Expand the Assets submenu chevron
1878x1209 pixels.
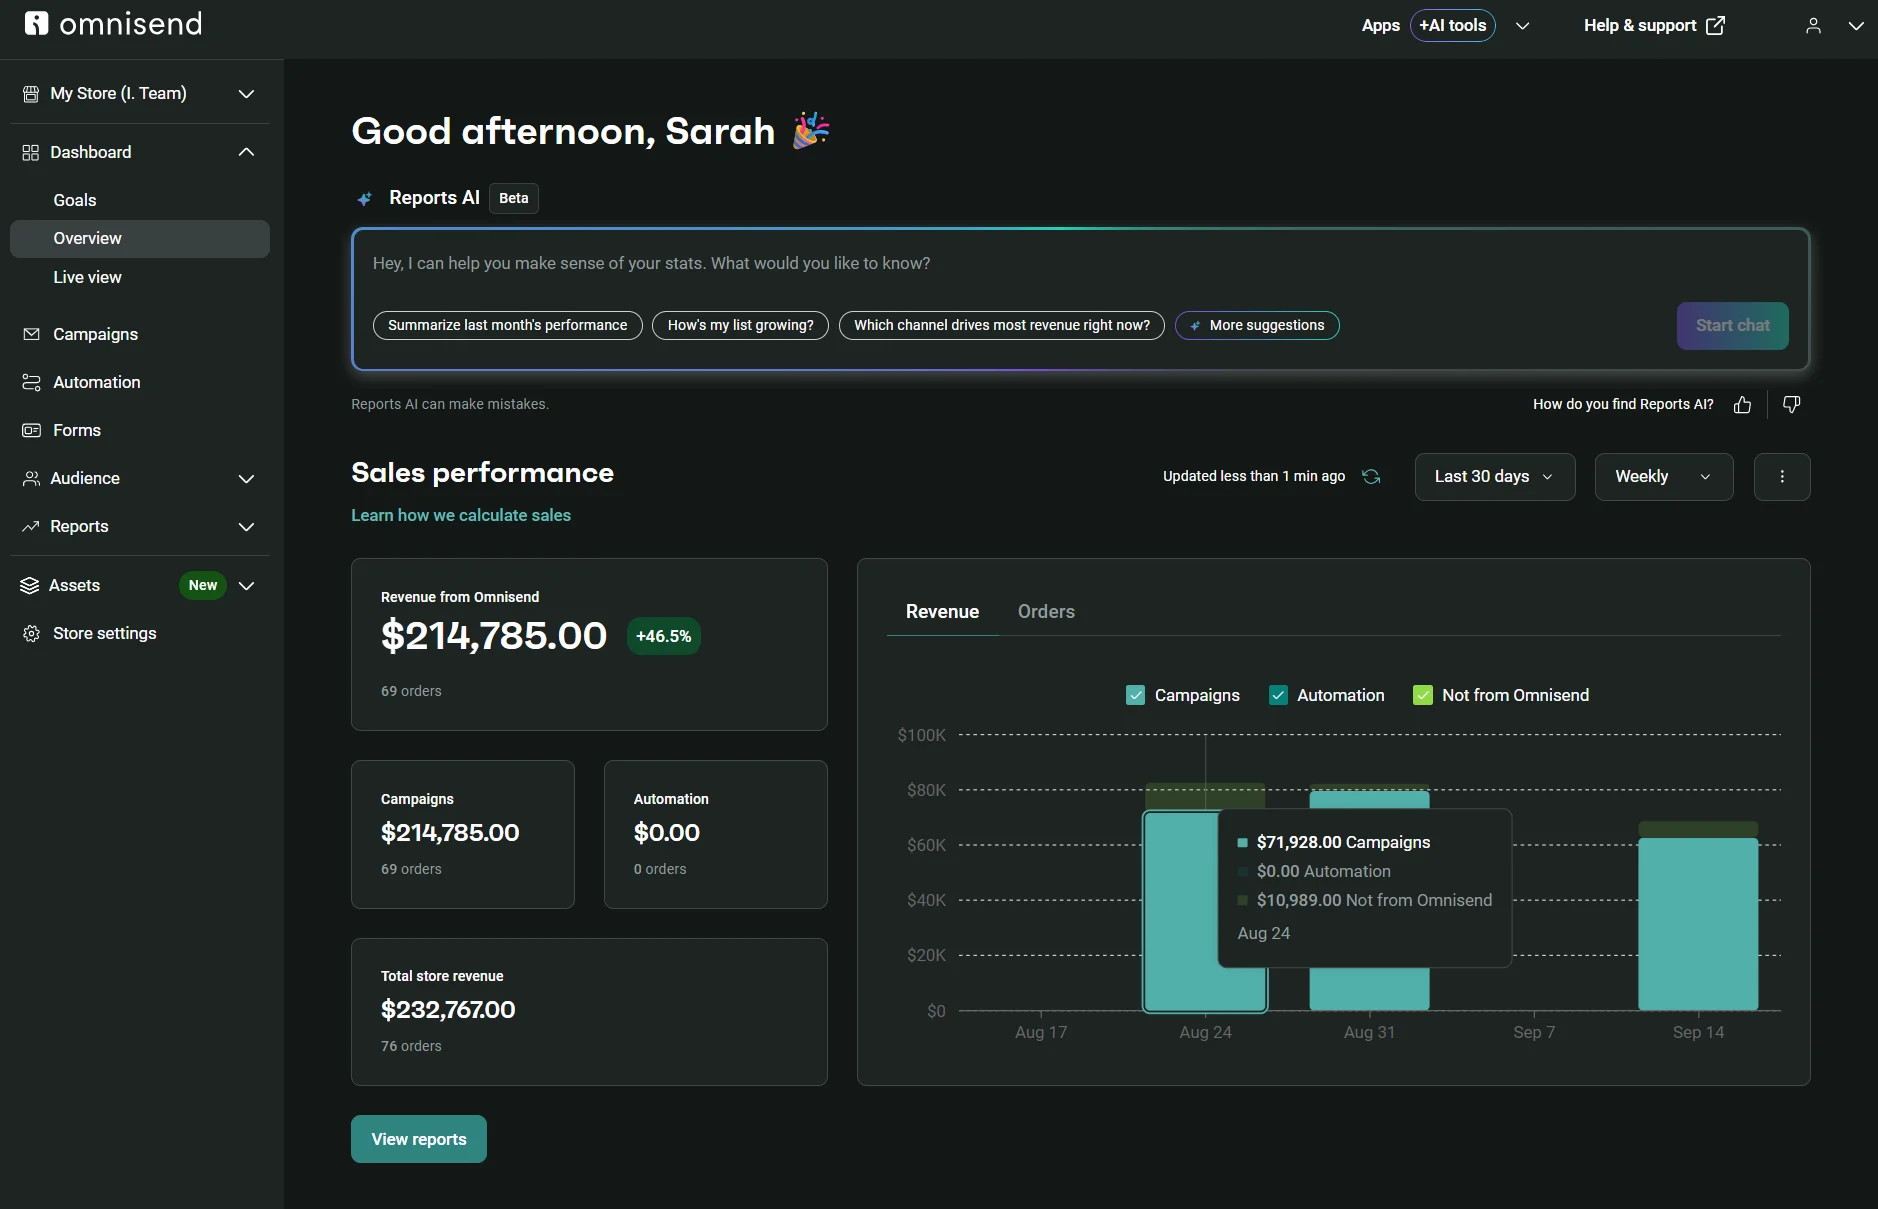[246, 586]
